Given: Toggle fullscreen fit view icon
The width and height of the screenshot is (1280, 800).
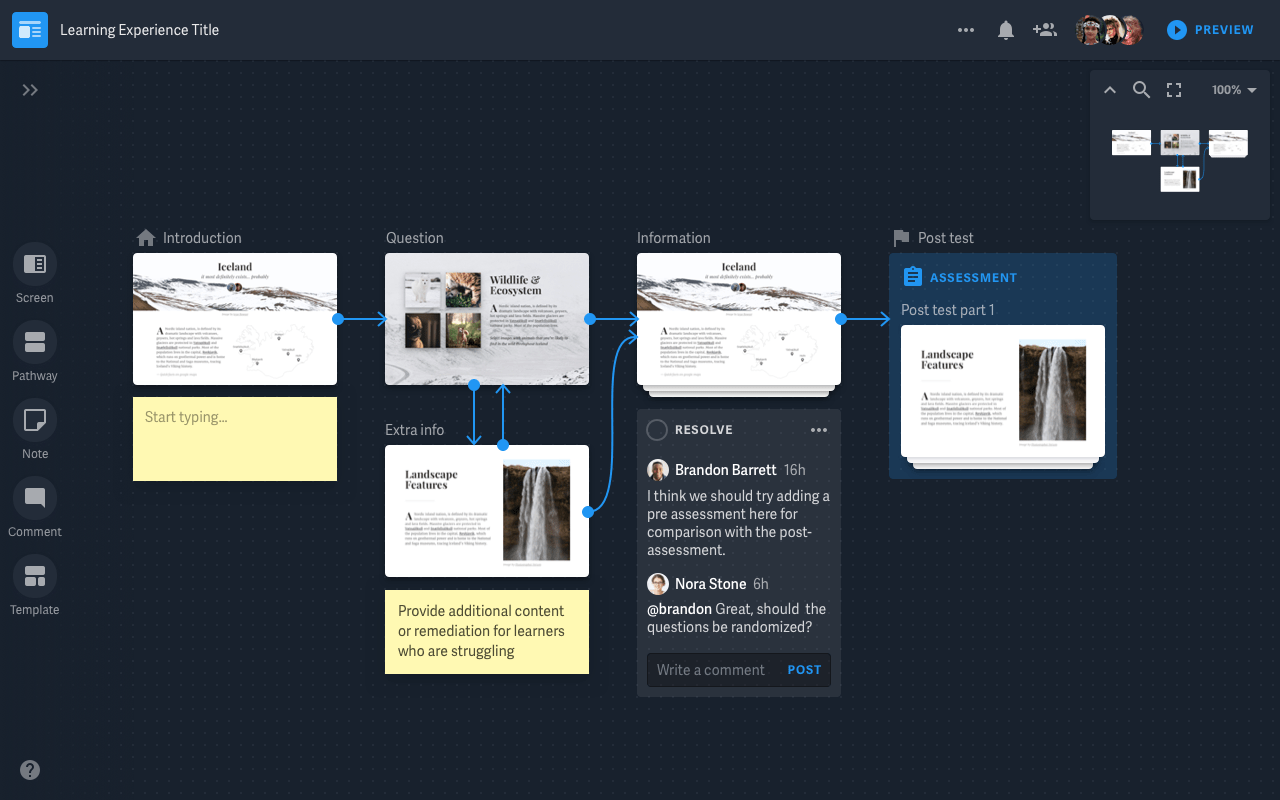Looking at the screenshot, I should point(1174,90).
